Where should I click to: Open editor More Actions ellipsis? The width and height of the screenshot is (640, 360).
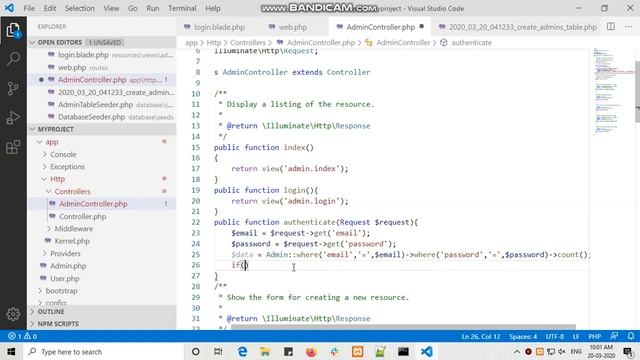[x=628, y=27]
